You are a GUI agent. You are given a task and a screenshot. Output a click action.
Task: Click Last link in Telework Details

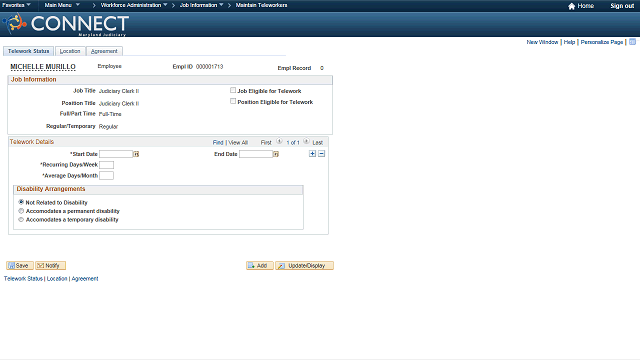[318, 142]
